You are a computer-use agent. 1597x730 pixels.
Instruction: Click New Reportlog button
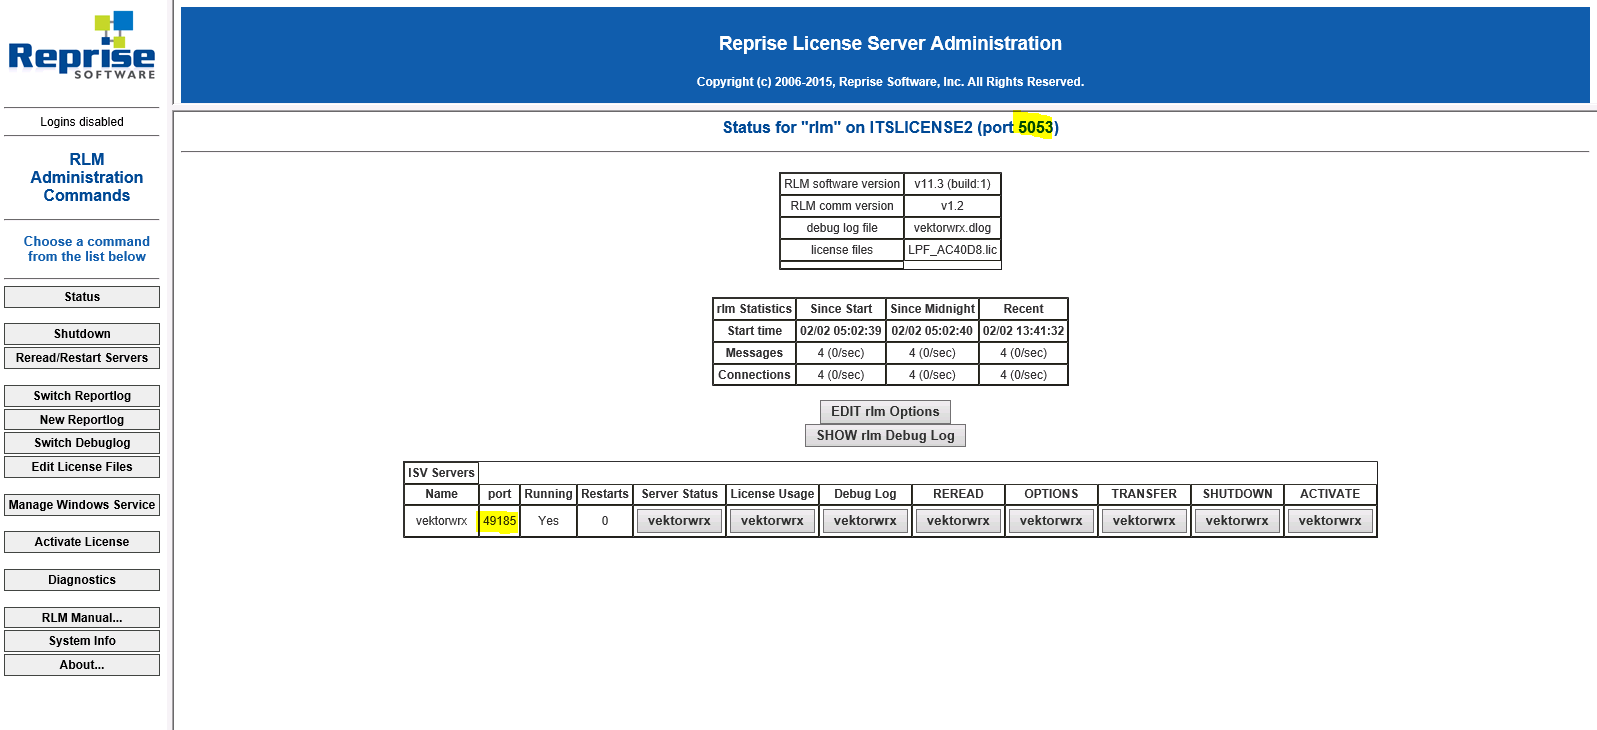(82, 420)
